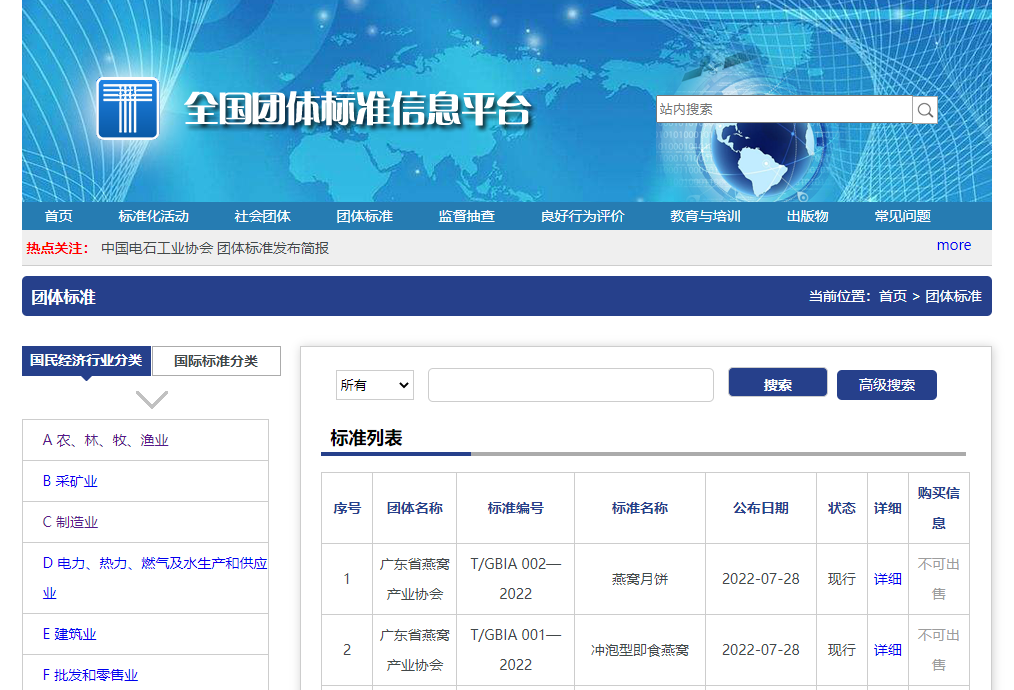Focus the standards search text box
Viewport: 1014px width, 690px height.
point(570,385)
